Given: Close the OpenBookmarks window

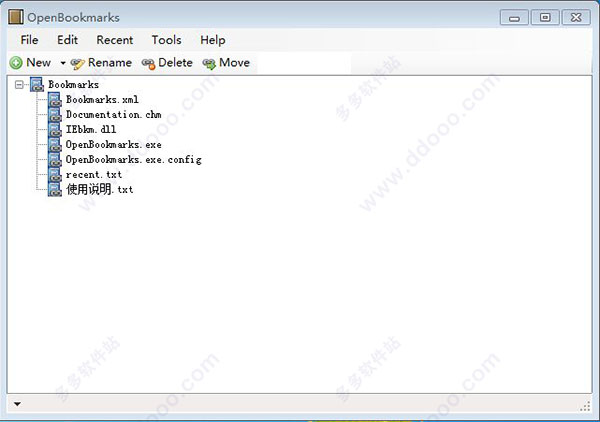Looking at the screenshot, I should point(576,18).
